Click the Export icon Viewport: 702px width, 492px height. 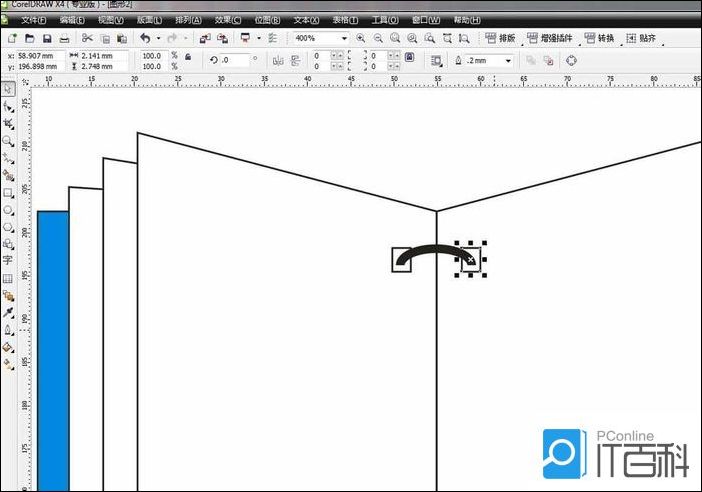(223, 39)
